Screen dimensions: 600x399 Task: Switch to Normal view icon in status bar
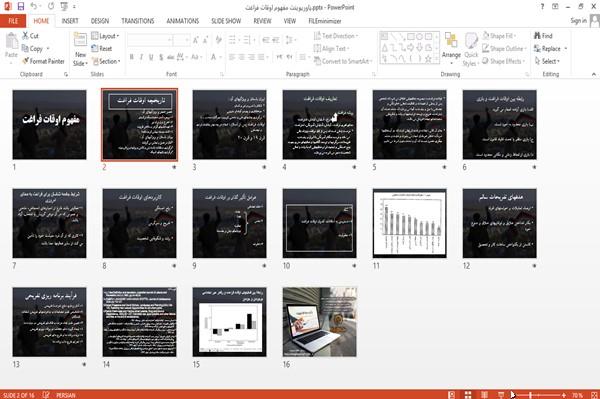point(452,395)
